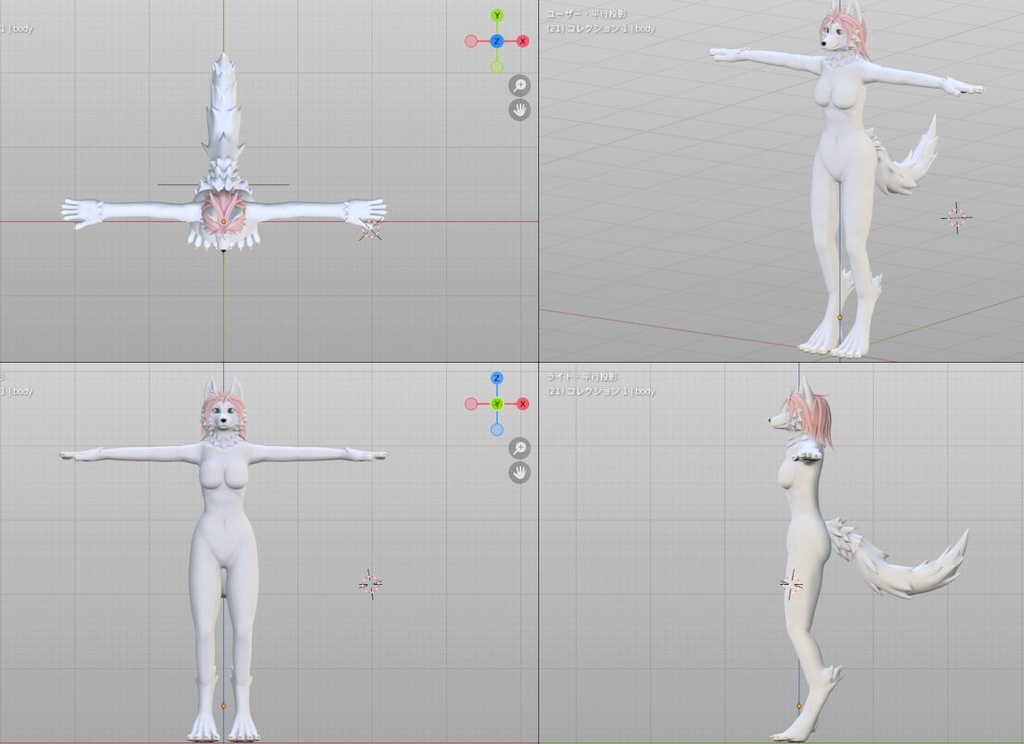Select the Pan hand icon in top viewport

[x=521, y=109]
